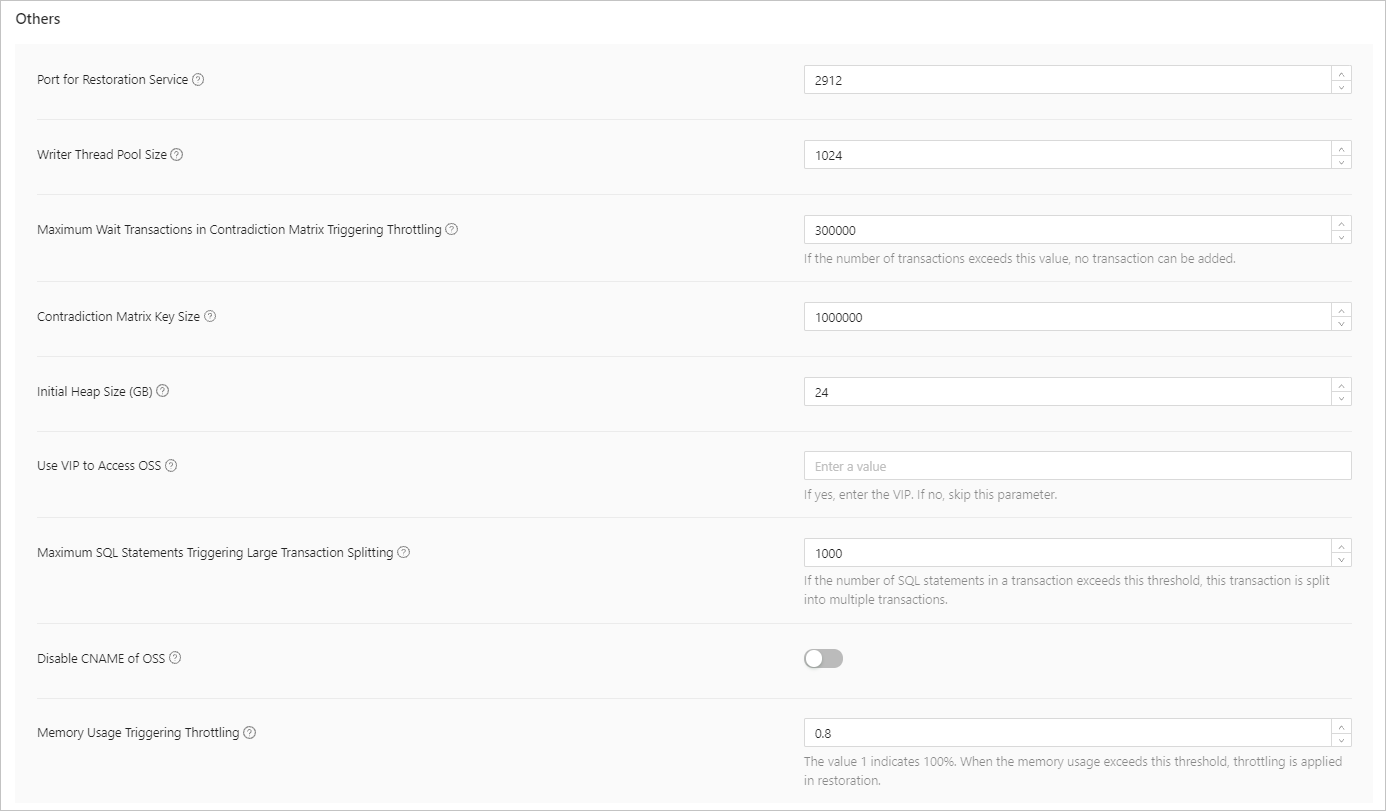The image size is (1386, 811).
Task: Click help icon beside Initial Heap Size (GB)
Action: click(163, 391)
